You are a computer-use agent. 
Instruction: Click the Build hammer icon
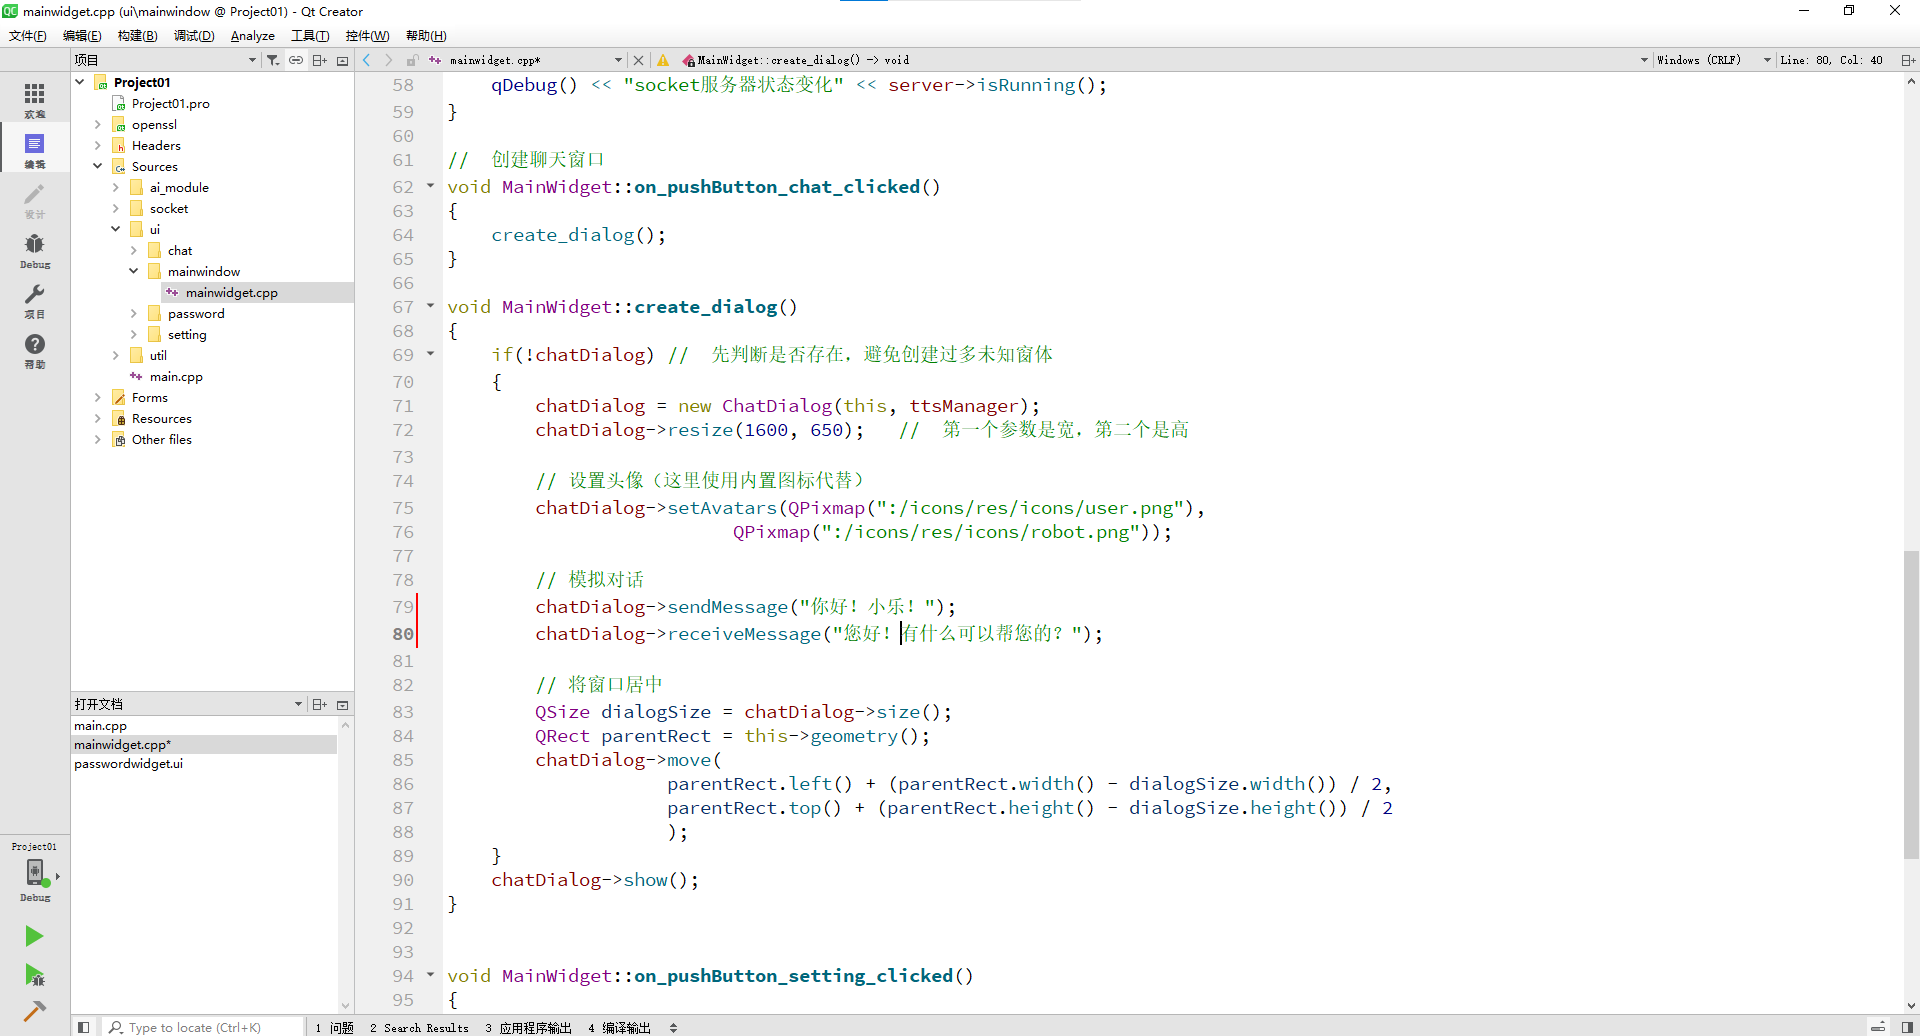[34, 1011]
